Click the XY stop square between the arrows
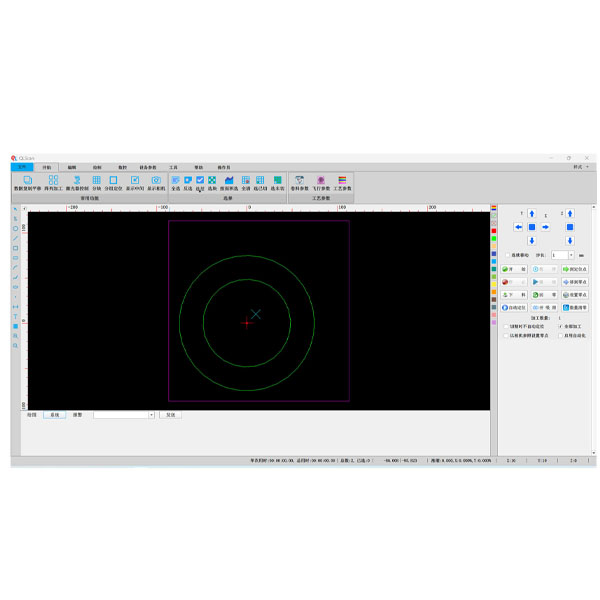The width and height of the screenshot is (600, 600). point(532,227)
